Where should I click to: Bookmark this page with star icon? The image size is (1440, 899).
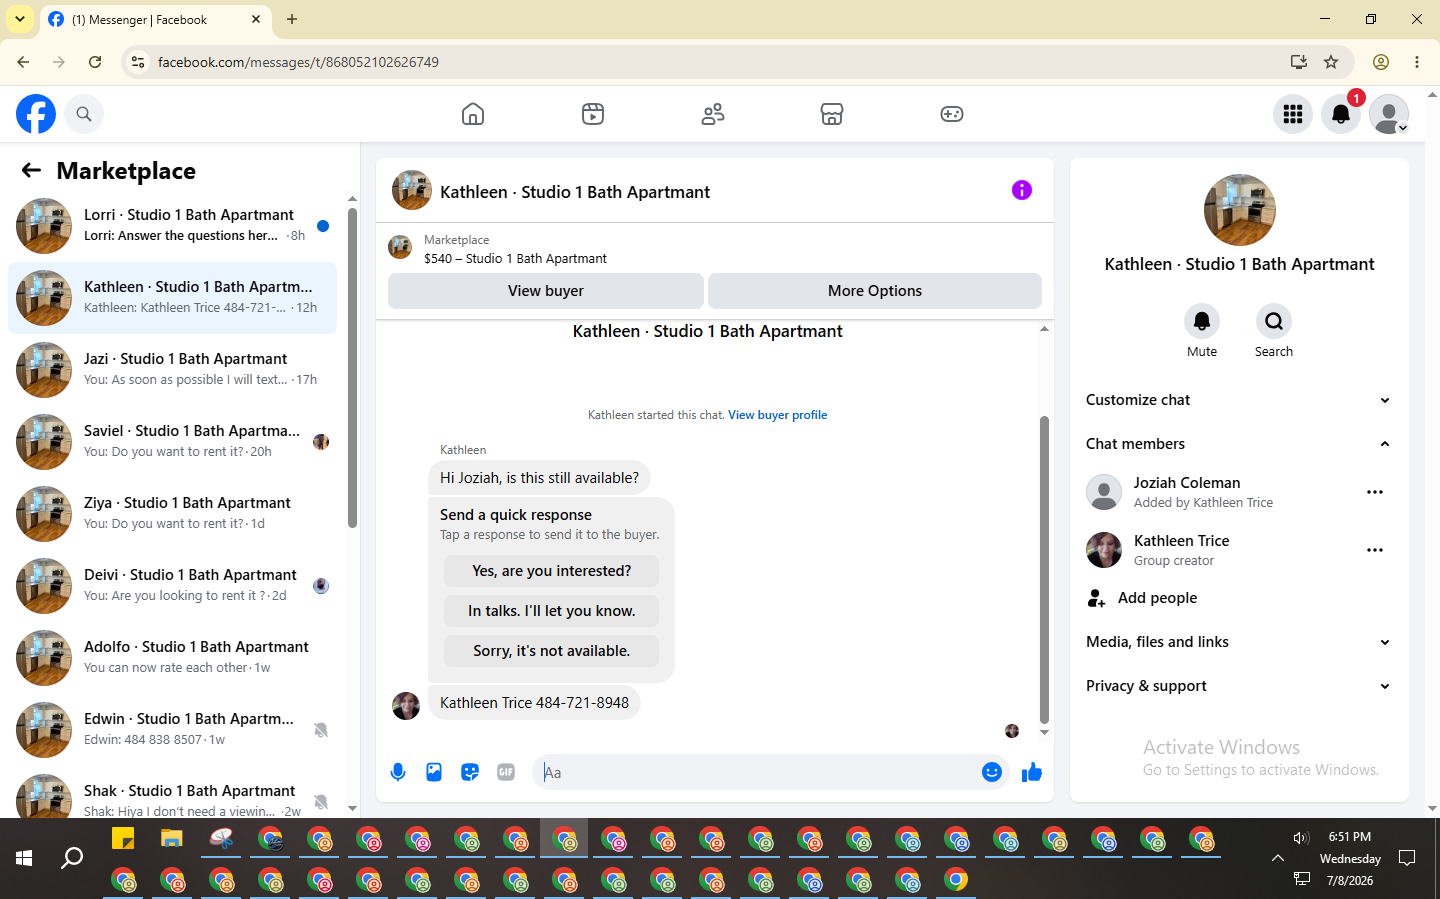pyautogui.click(x=1331, y=62)
